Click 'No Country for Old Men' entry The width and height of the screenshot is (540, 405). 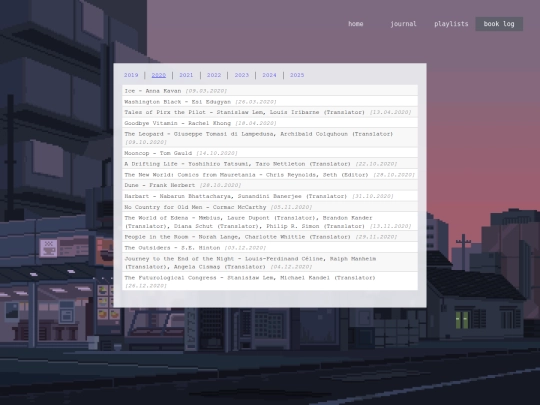pyautogui.click(x=270, y=207)
